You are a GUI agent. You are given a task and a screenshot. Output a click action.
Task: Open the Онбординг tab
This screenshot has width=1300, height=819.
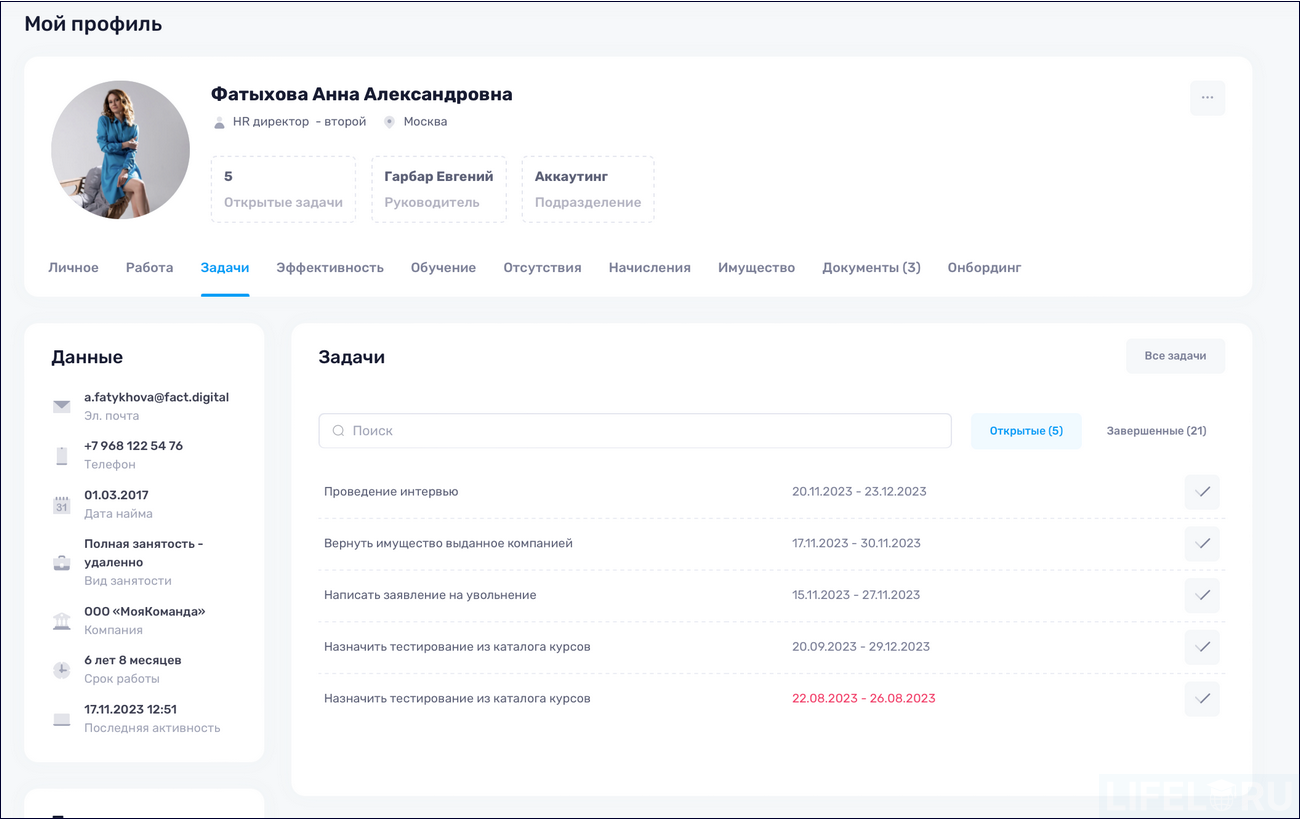pos(984,267)
